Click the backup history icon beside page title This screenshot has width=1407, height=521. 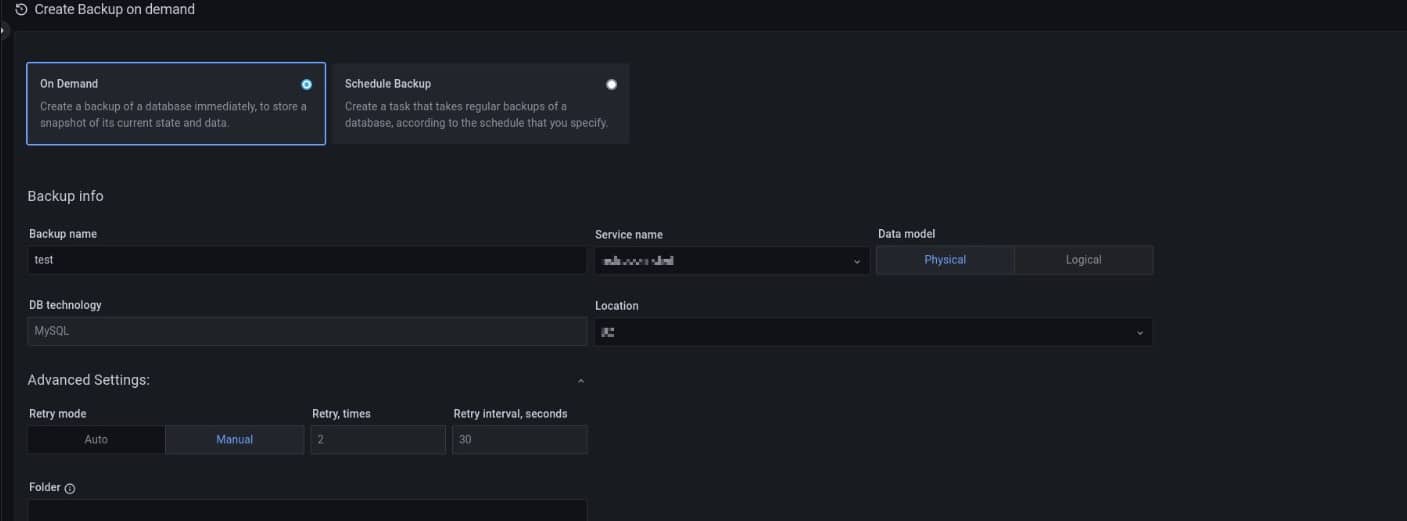21,9
